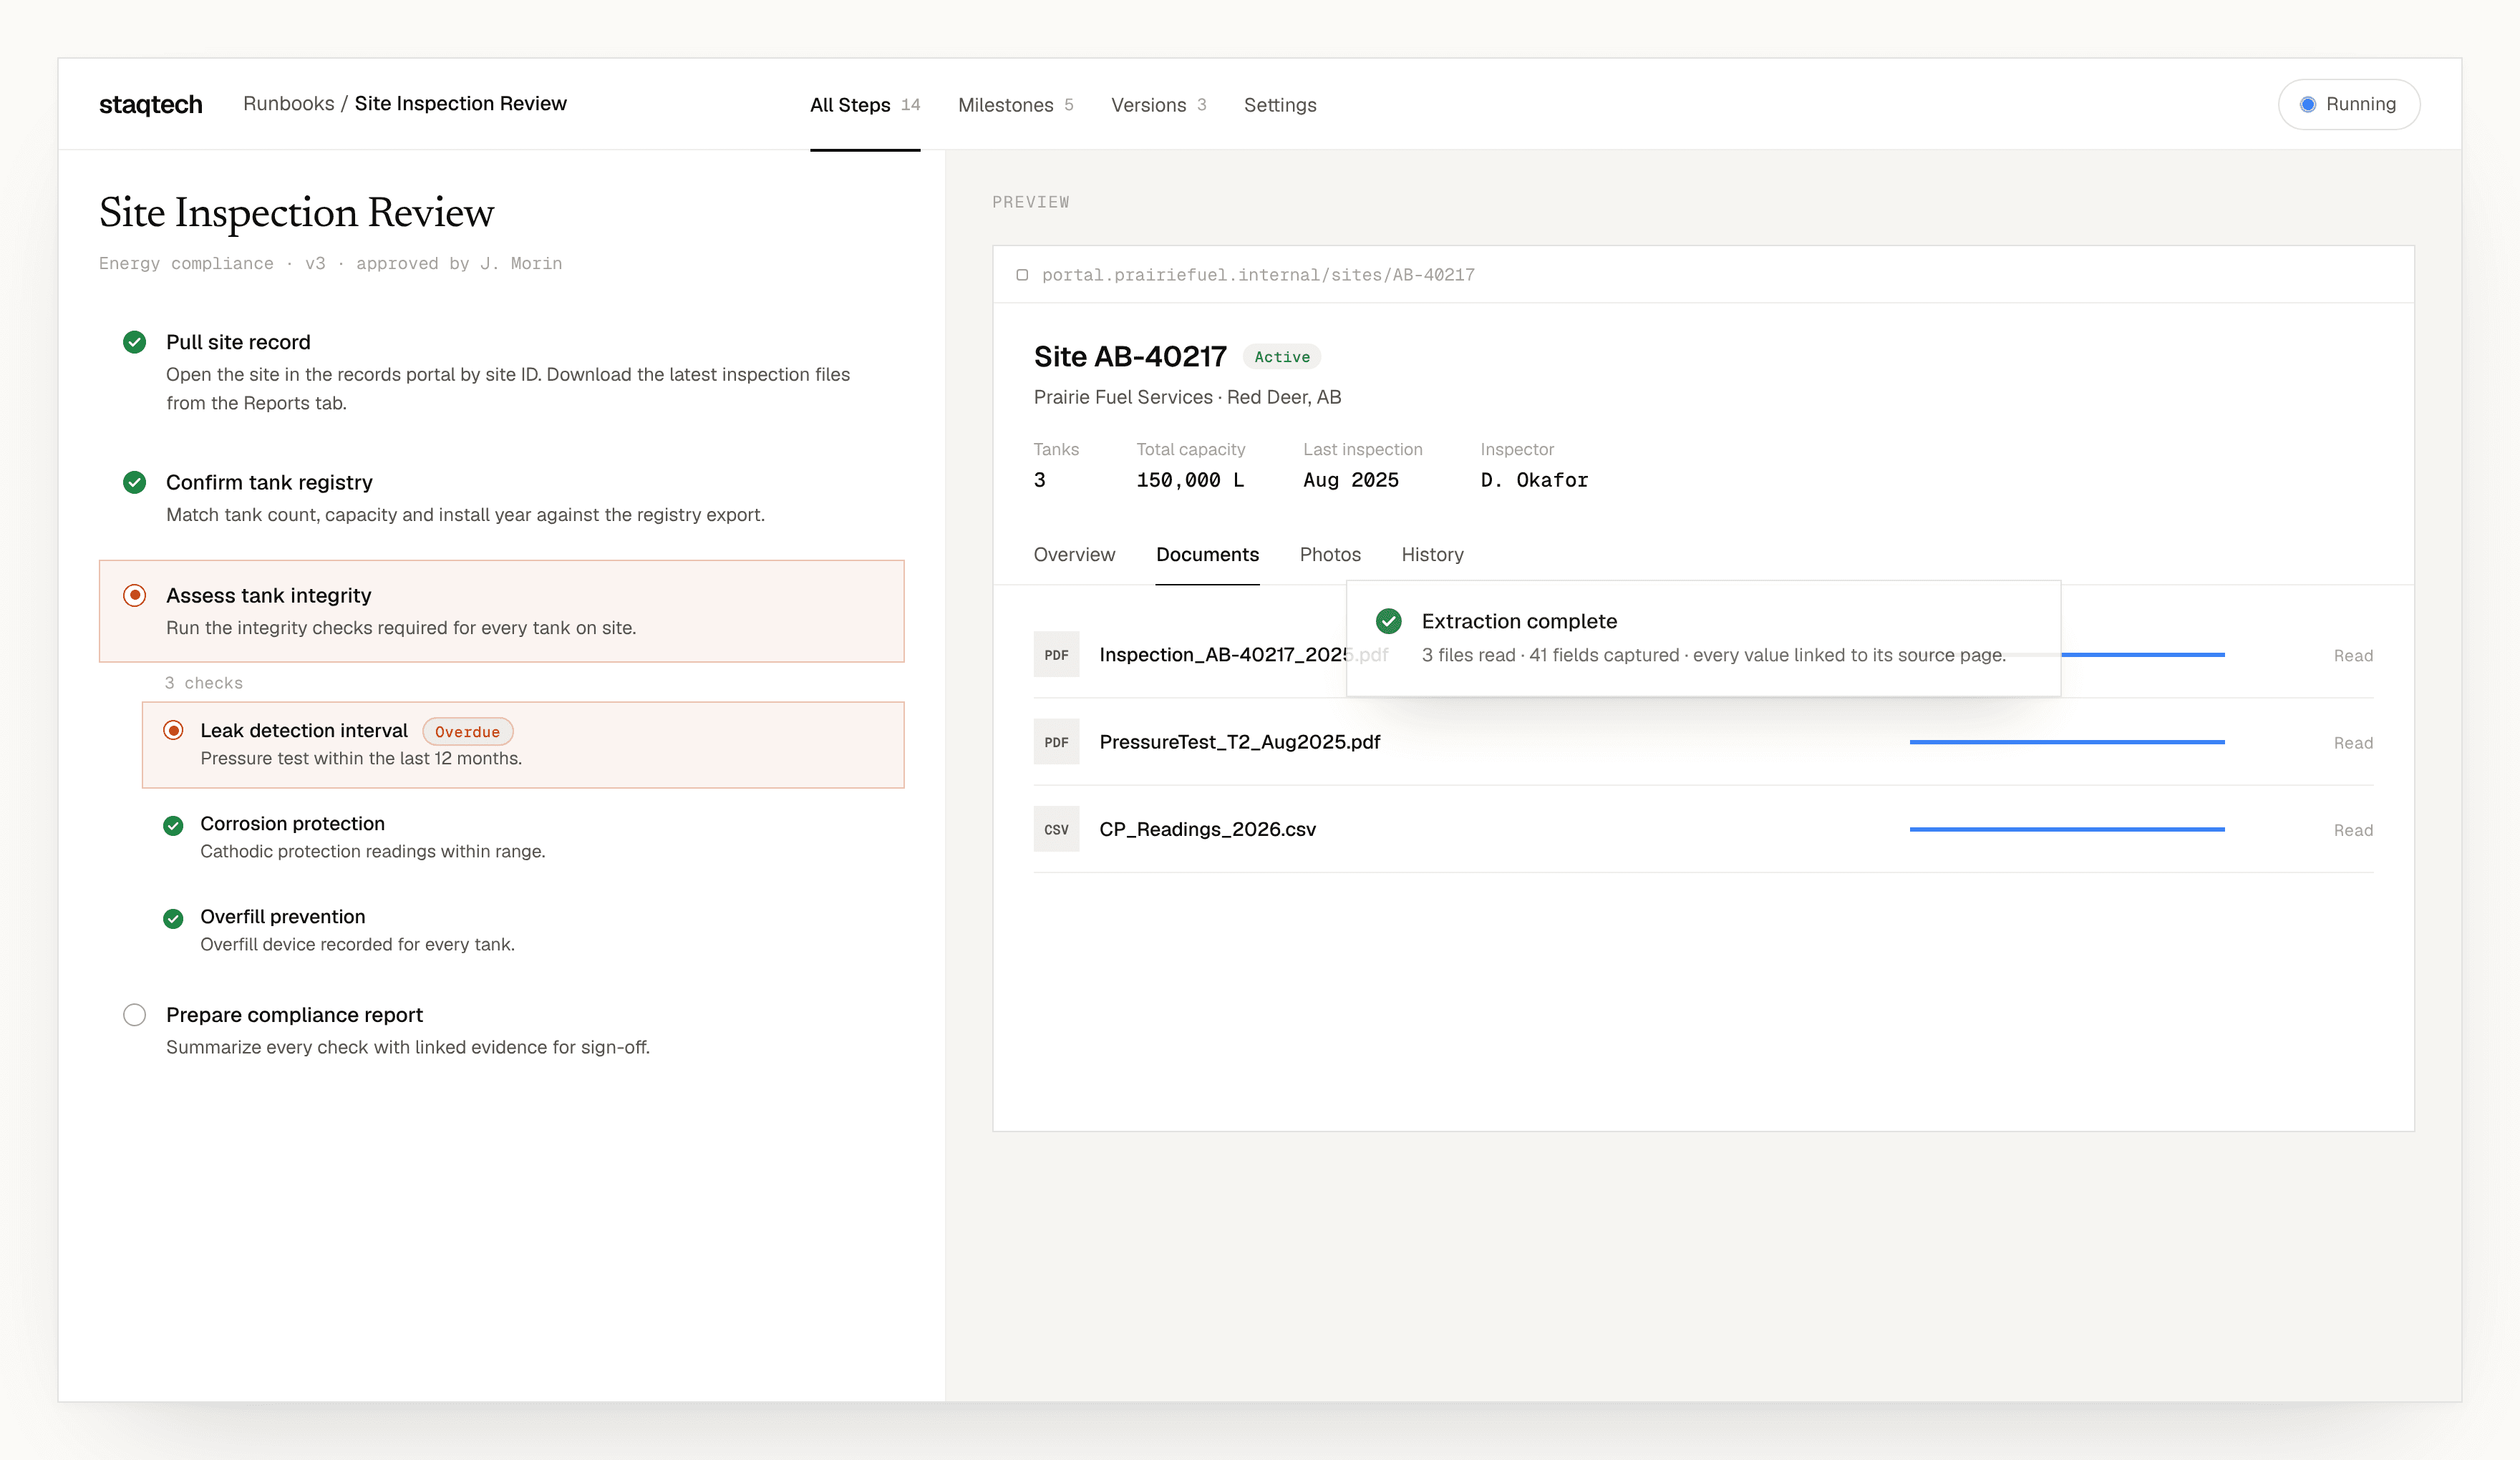Image resolution: width=2520 pixels, height=1460 pixels.
Task: Click the small square icon in the URL bar
Action: pos(1022,275)
